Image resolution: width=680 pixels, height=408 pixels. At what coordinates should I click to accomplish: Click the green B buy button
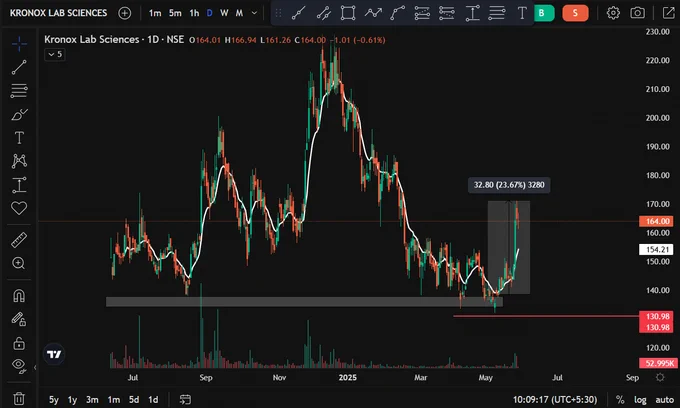544,13
